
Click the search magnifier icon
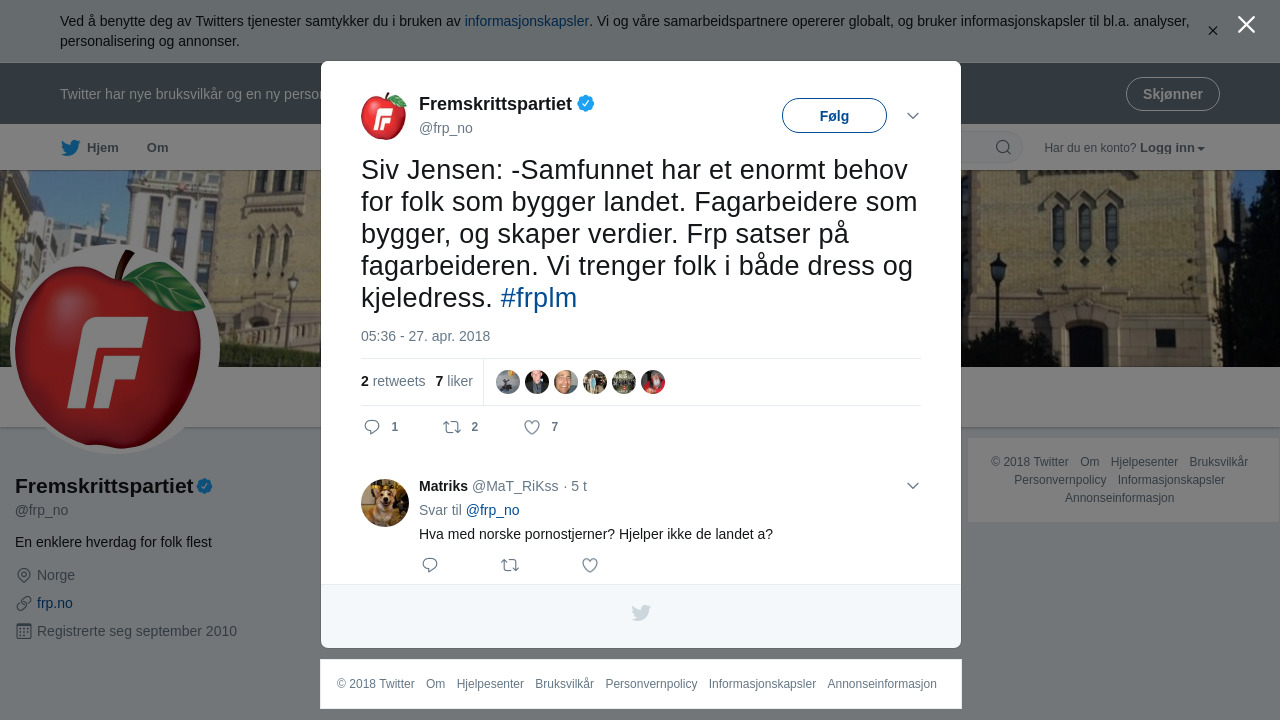click(1003, 148)
